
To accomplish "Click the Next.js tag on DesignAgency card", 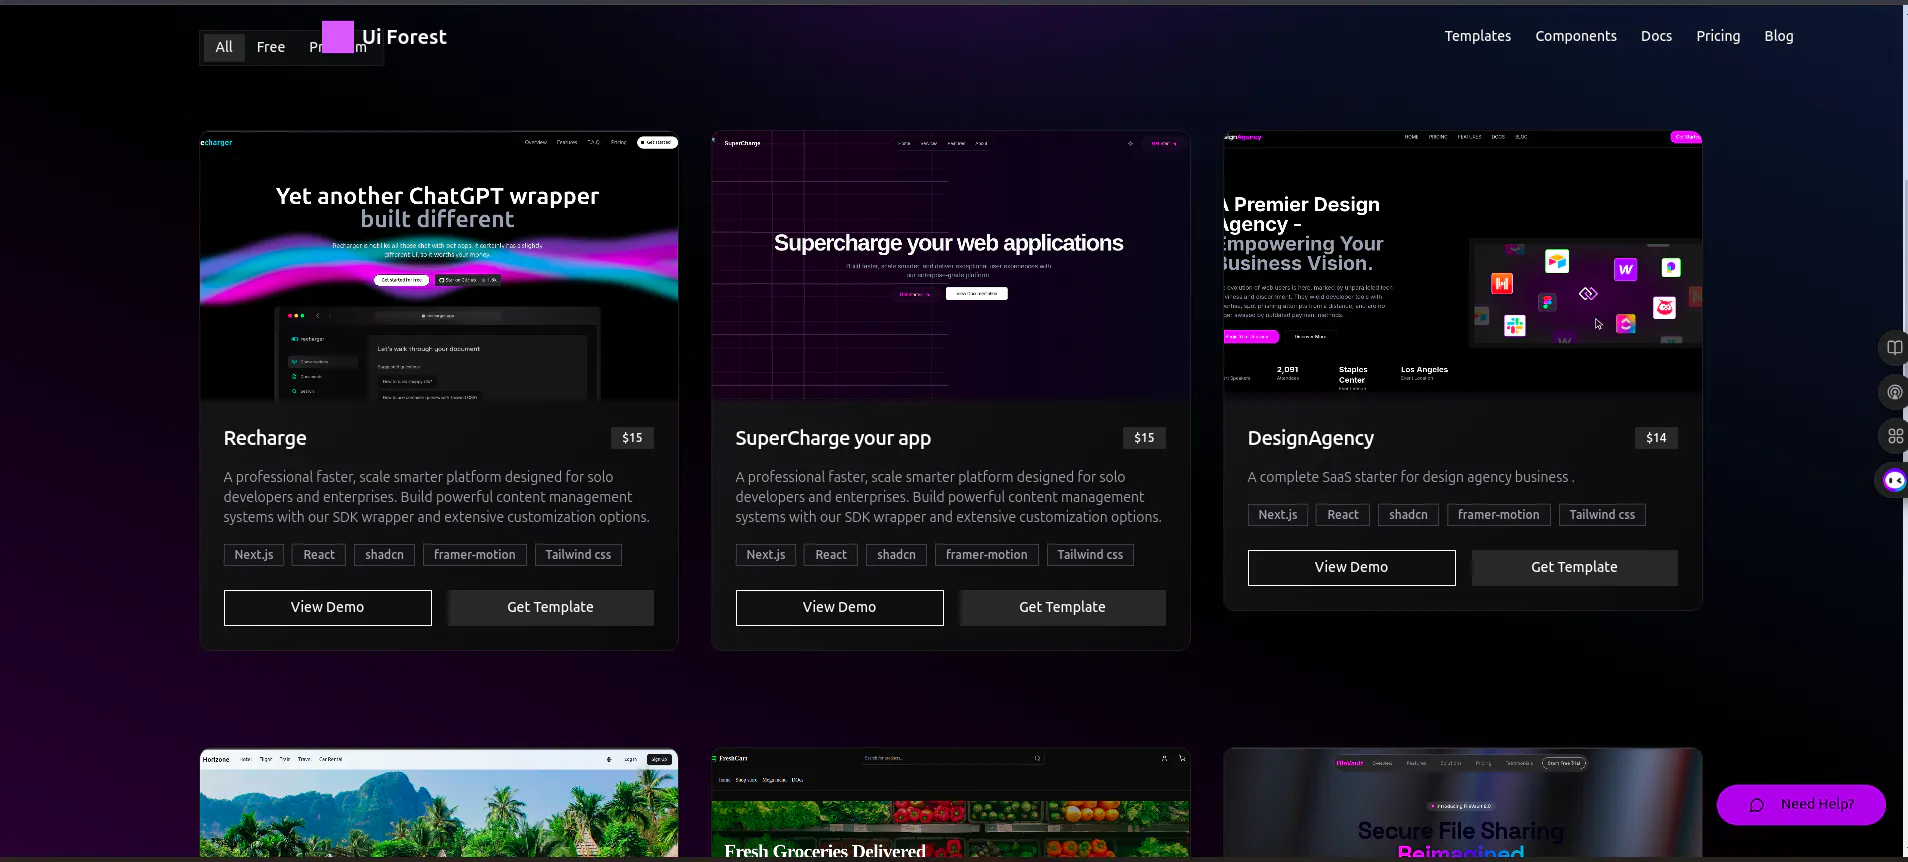I will (x=1278, y=515).
